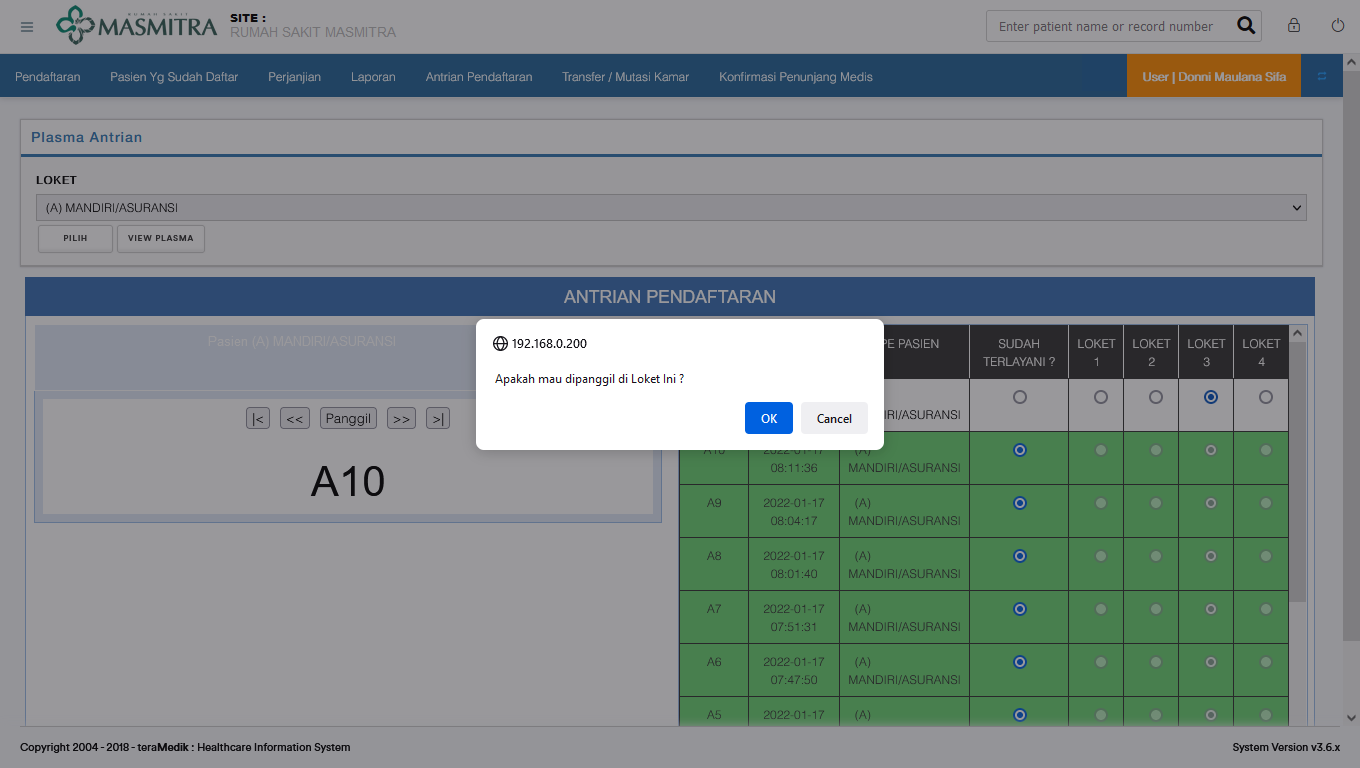
Task: Open the Pendaftaran menu
Action: (x=48, y=76)
